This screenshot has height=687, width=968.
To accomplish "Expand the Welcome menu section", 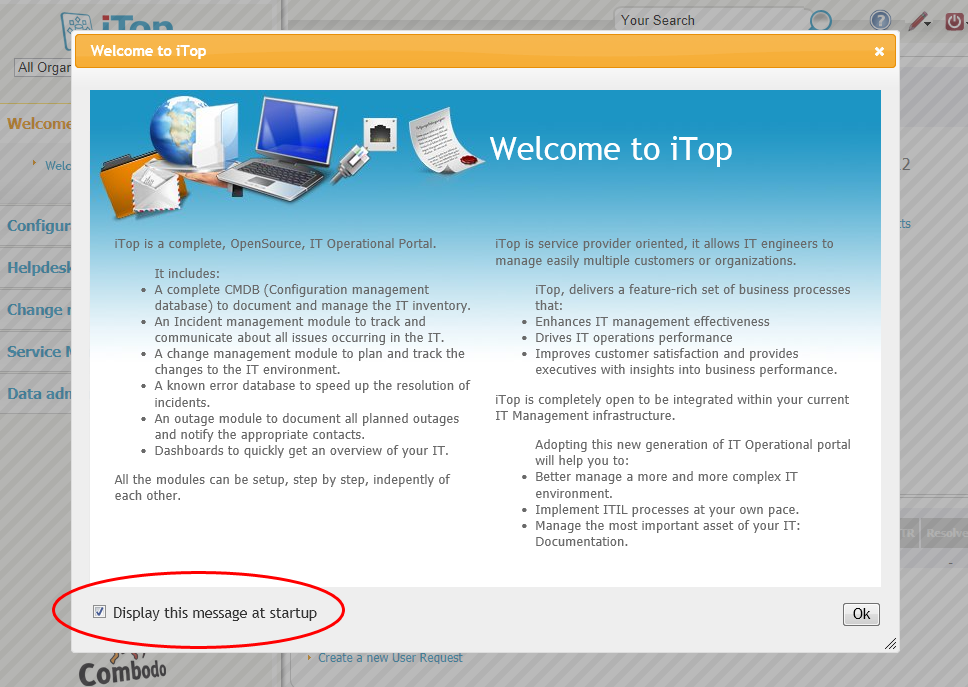I will point(38,124).
